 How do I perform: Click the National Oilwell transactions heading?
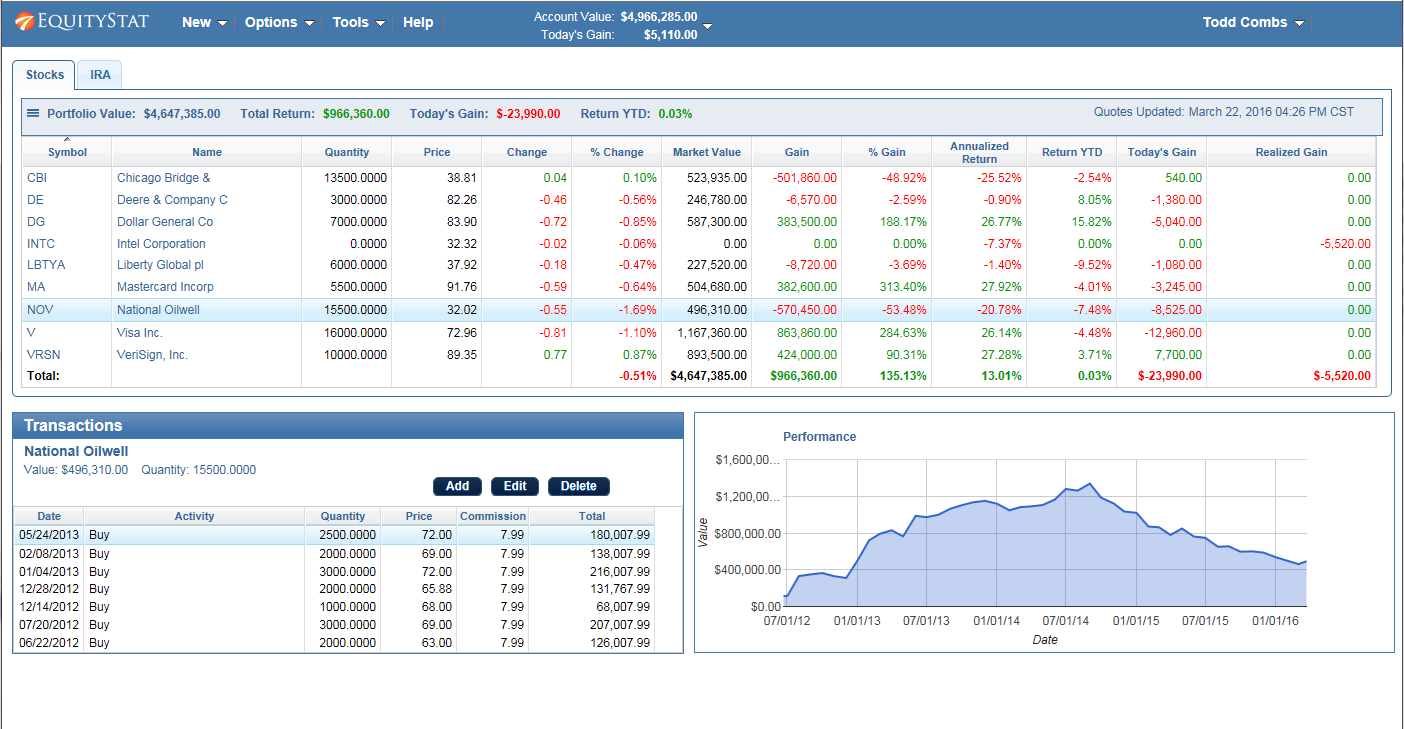click(x=76, y=451)
